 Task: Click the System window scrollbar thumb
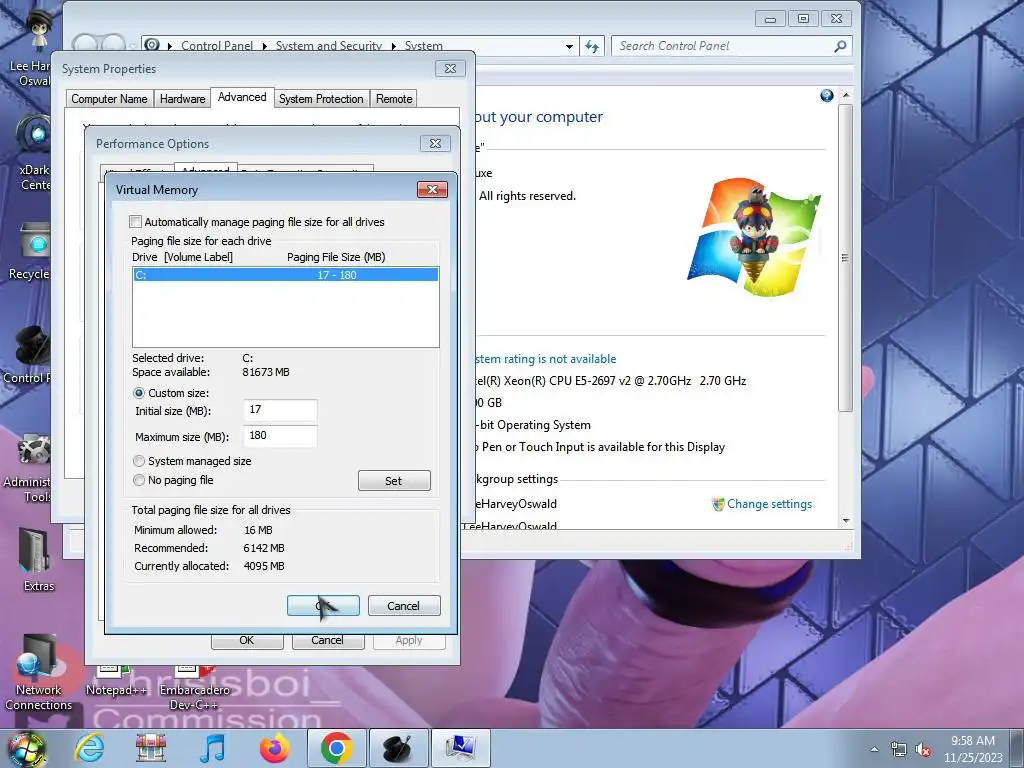click(x=846, y=257)
